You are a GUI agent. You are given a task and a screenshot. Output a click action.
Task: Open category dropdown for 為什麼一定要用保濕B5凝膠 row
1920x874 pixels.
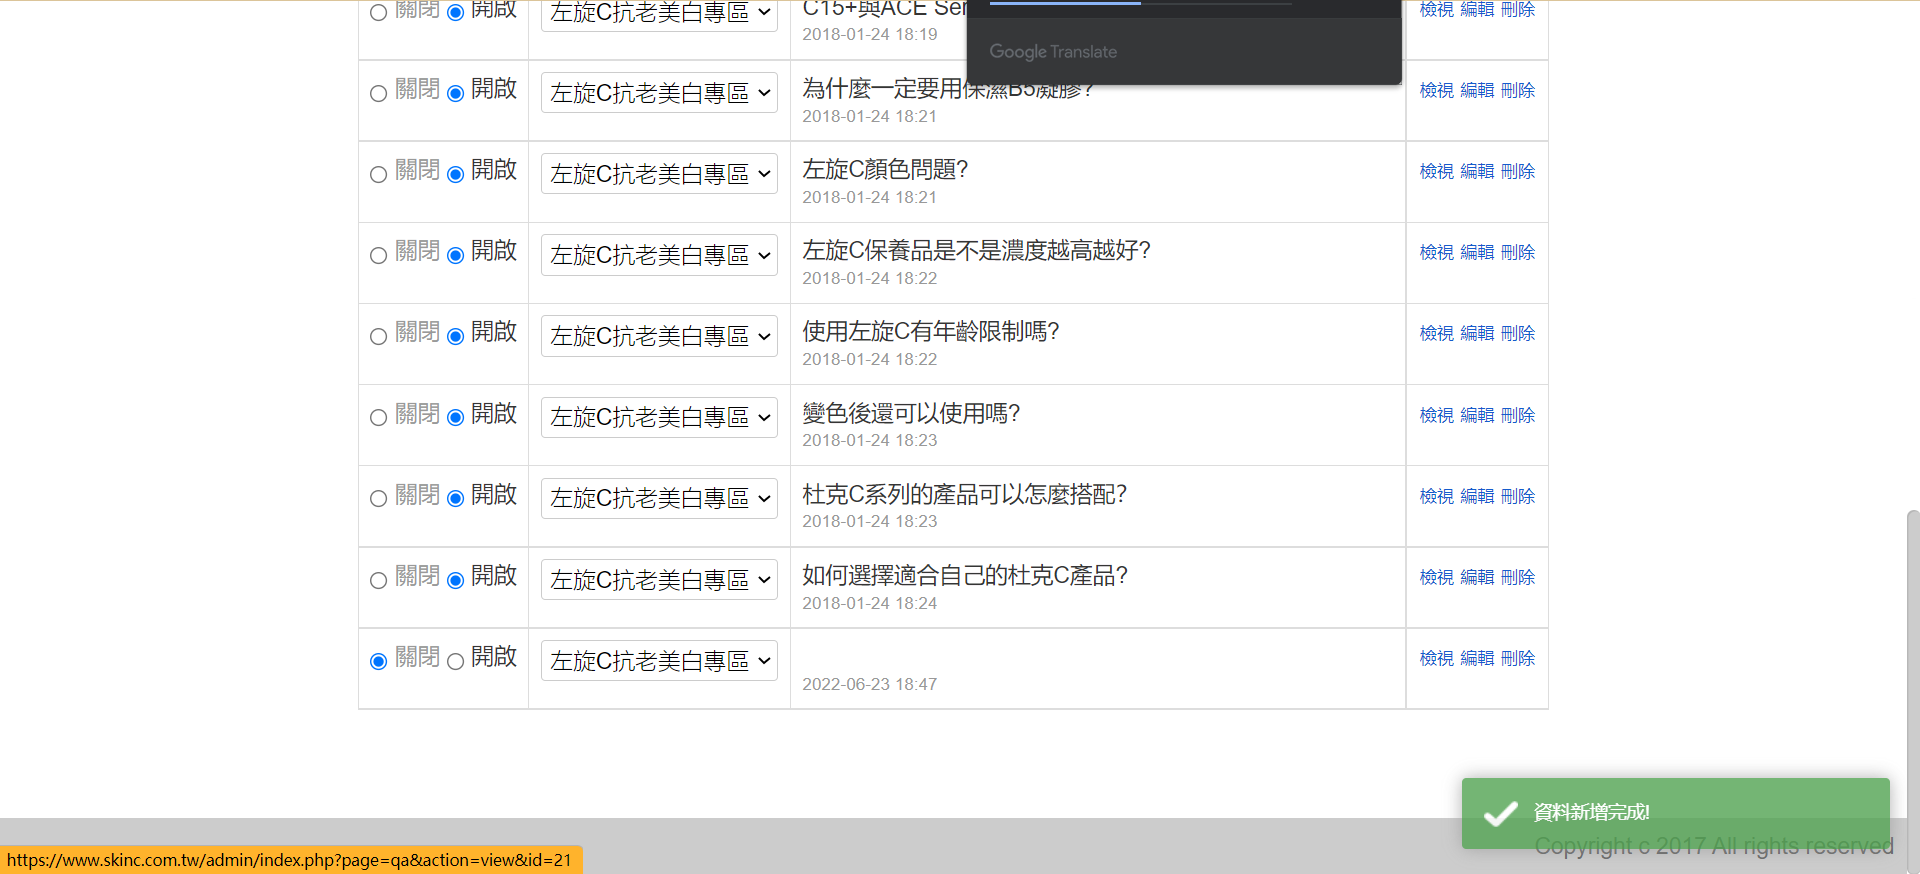[x=659, y=93]
